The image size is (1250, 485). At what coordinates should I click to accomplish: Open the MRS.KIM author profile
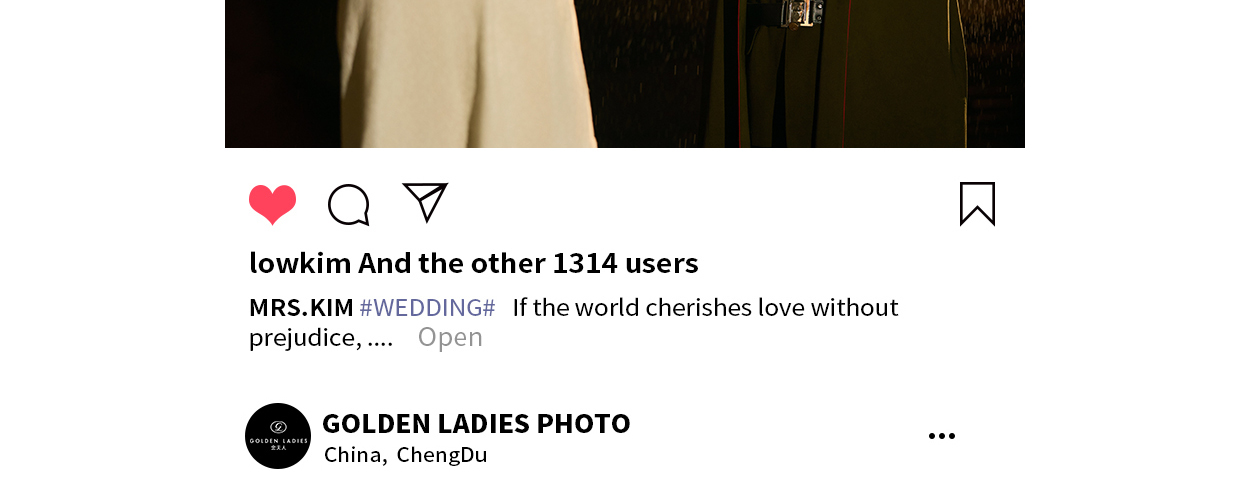(x=301, y=307)
